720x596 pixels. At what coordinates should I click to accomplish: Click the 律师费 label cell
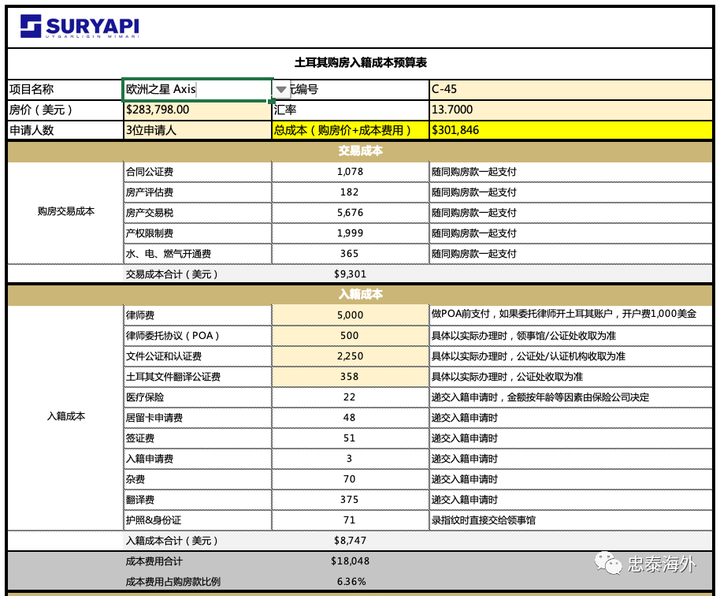[x=197, y=315]
